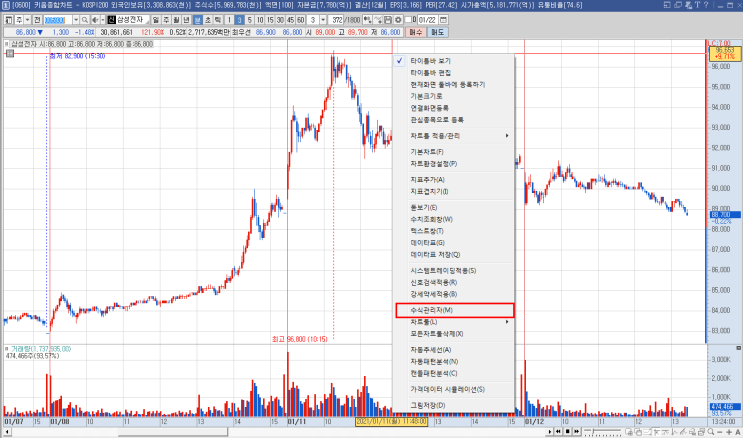Choose 모든차트툴삭제(X) menu entry

454,334
